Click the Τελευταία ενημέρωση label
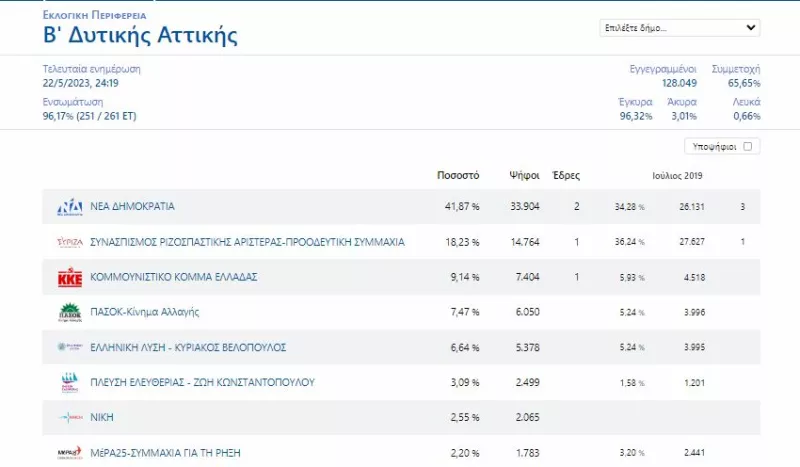The image size is (800, 467). [x=91, y=69]
